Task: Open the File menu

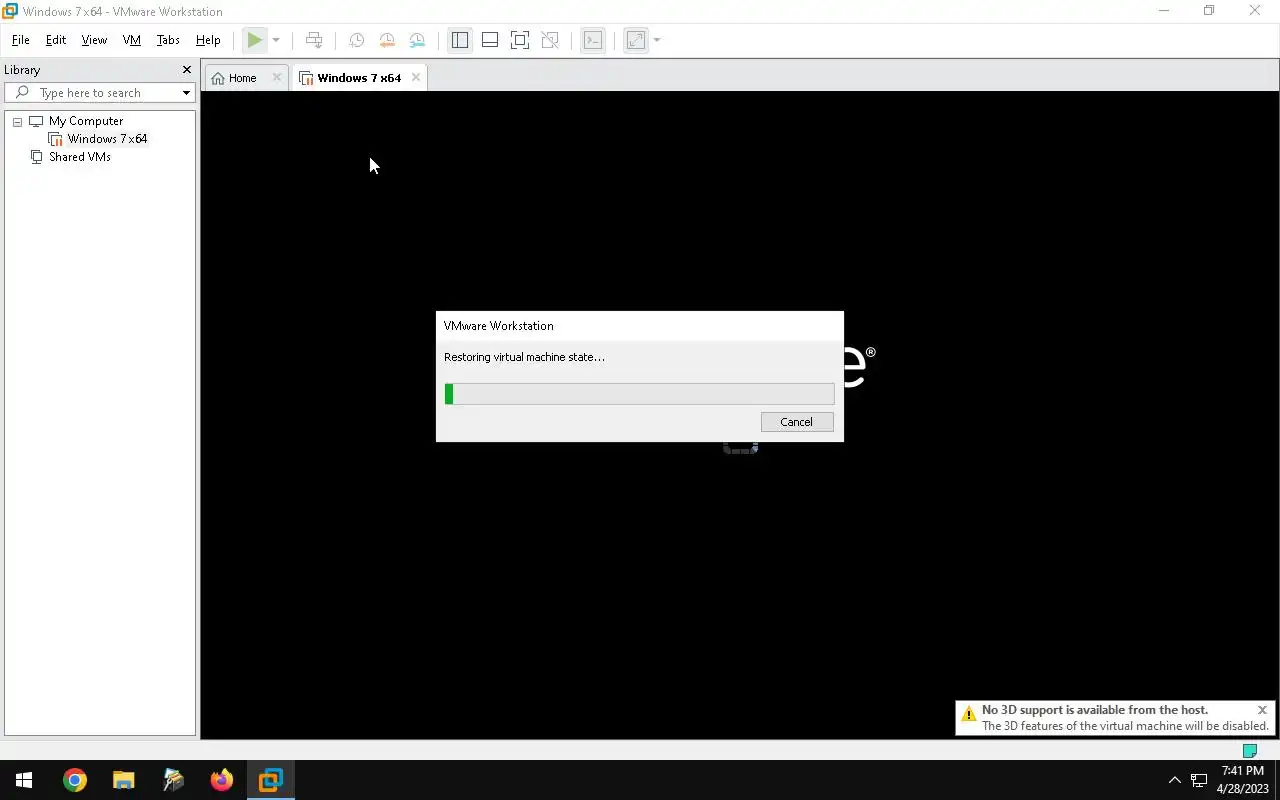Action: tap(20, 40)
